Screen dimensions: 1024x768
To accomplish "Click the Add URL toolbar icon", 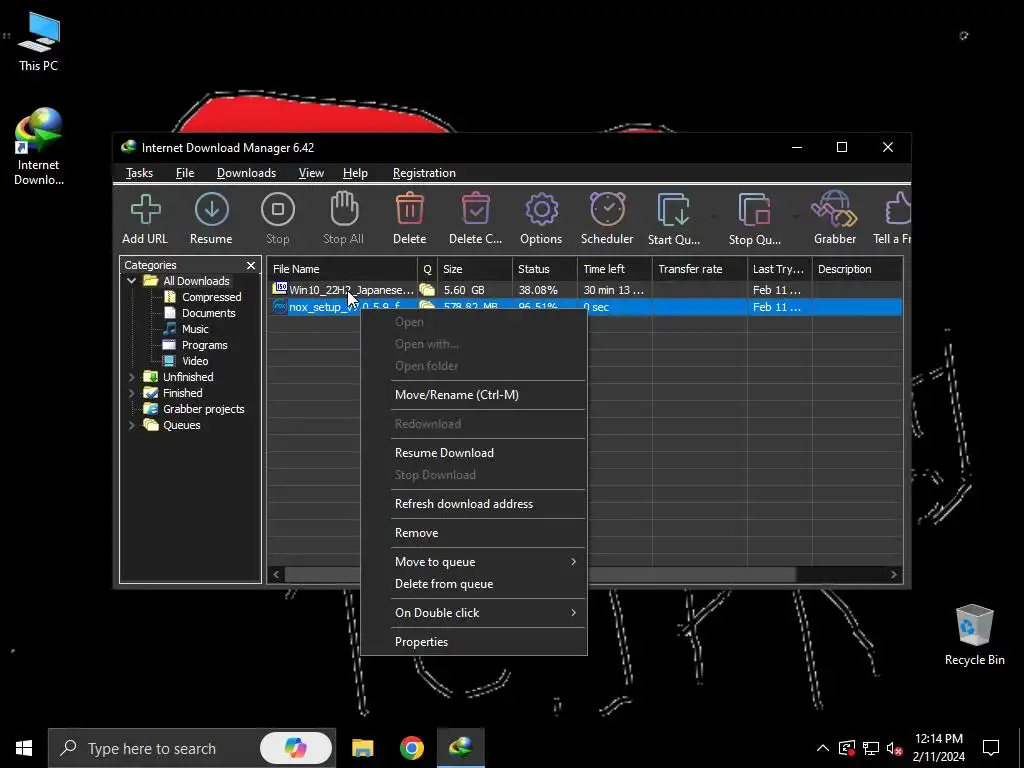I will 145,210.
